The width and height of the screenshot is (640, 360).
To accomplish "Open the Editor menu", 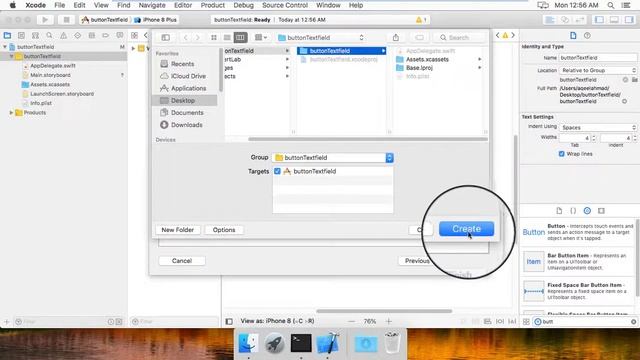I will pyautogui.click(x=183, y=5).
